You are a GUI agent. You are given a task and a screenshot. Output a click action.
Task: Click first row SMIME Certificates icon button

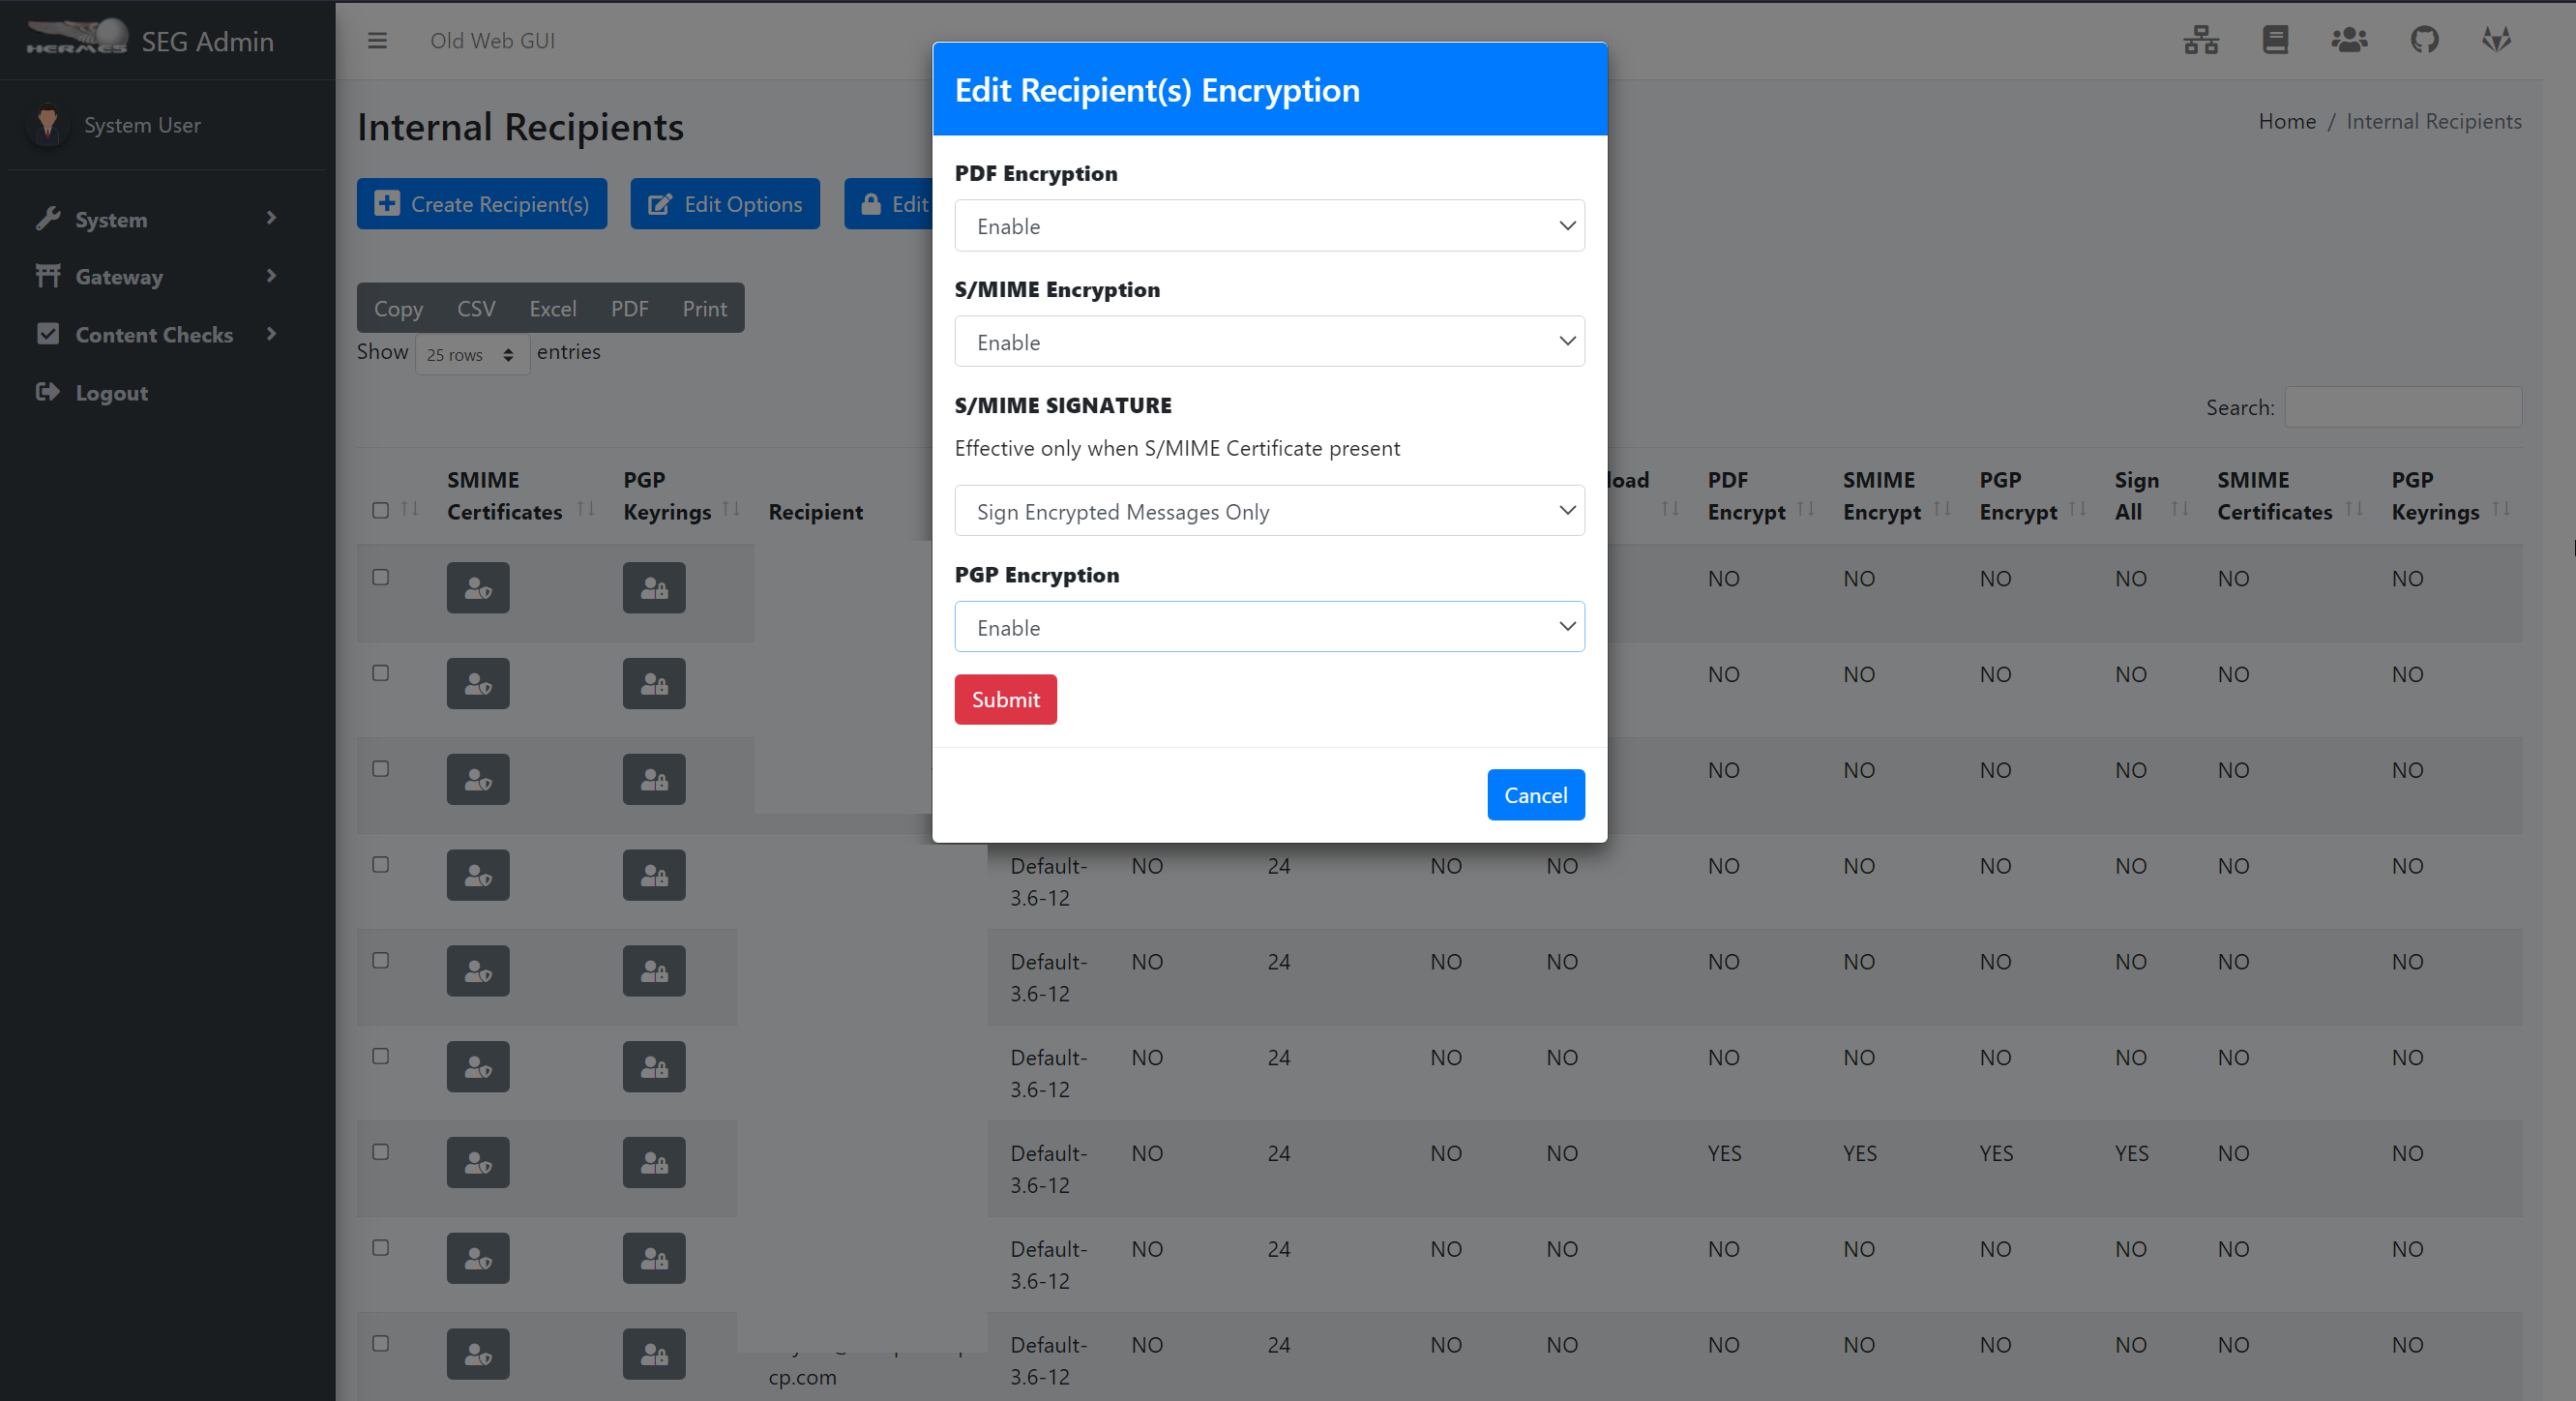[x=478, y=588]
